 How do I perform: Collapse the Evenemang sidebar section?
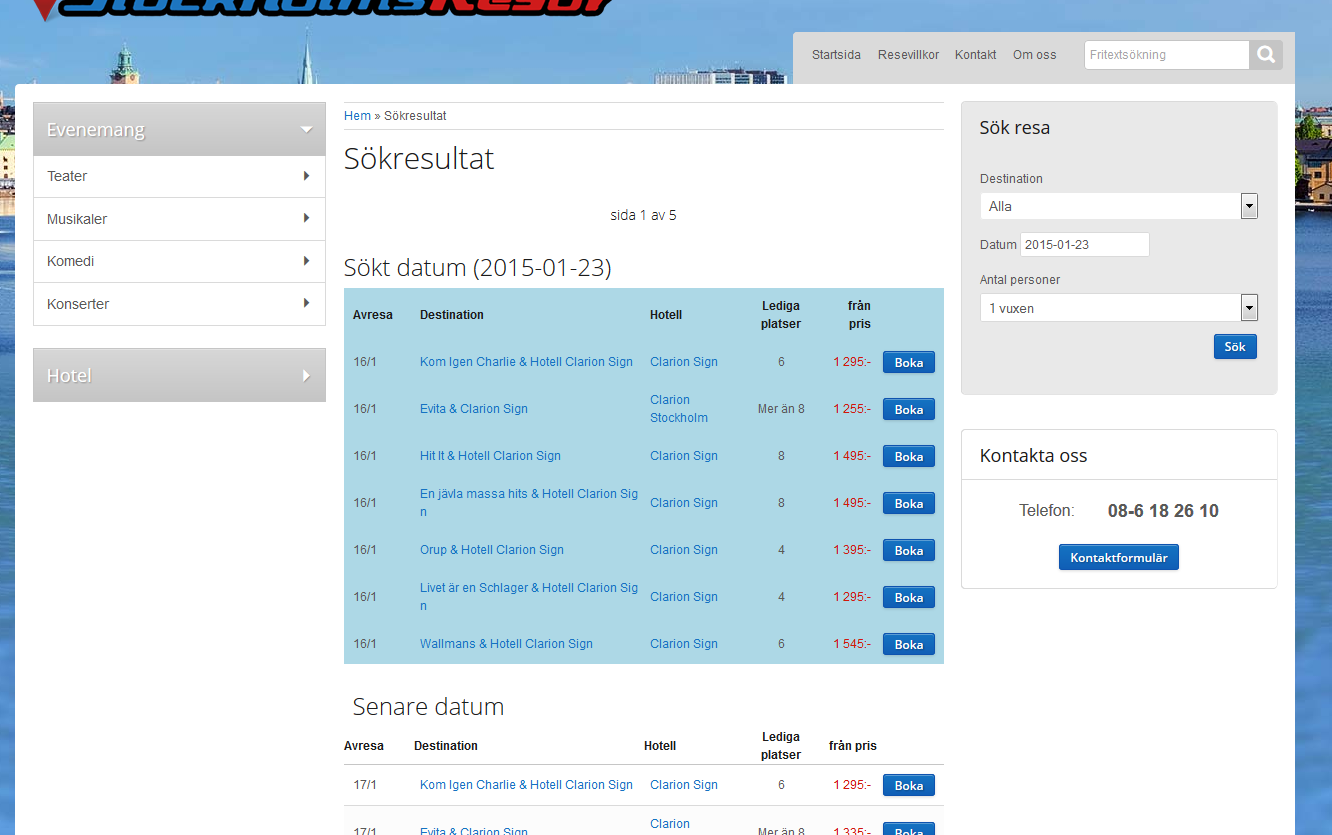(x=306, y=130)
